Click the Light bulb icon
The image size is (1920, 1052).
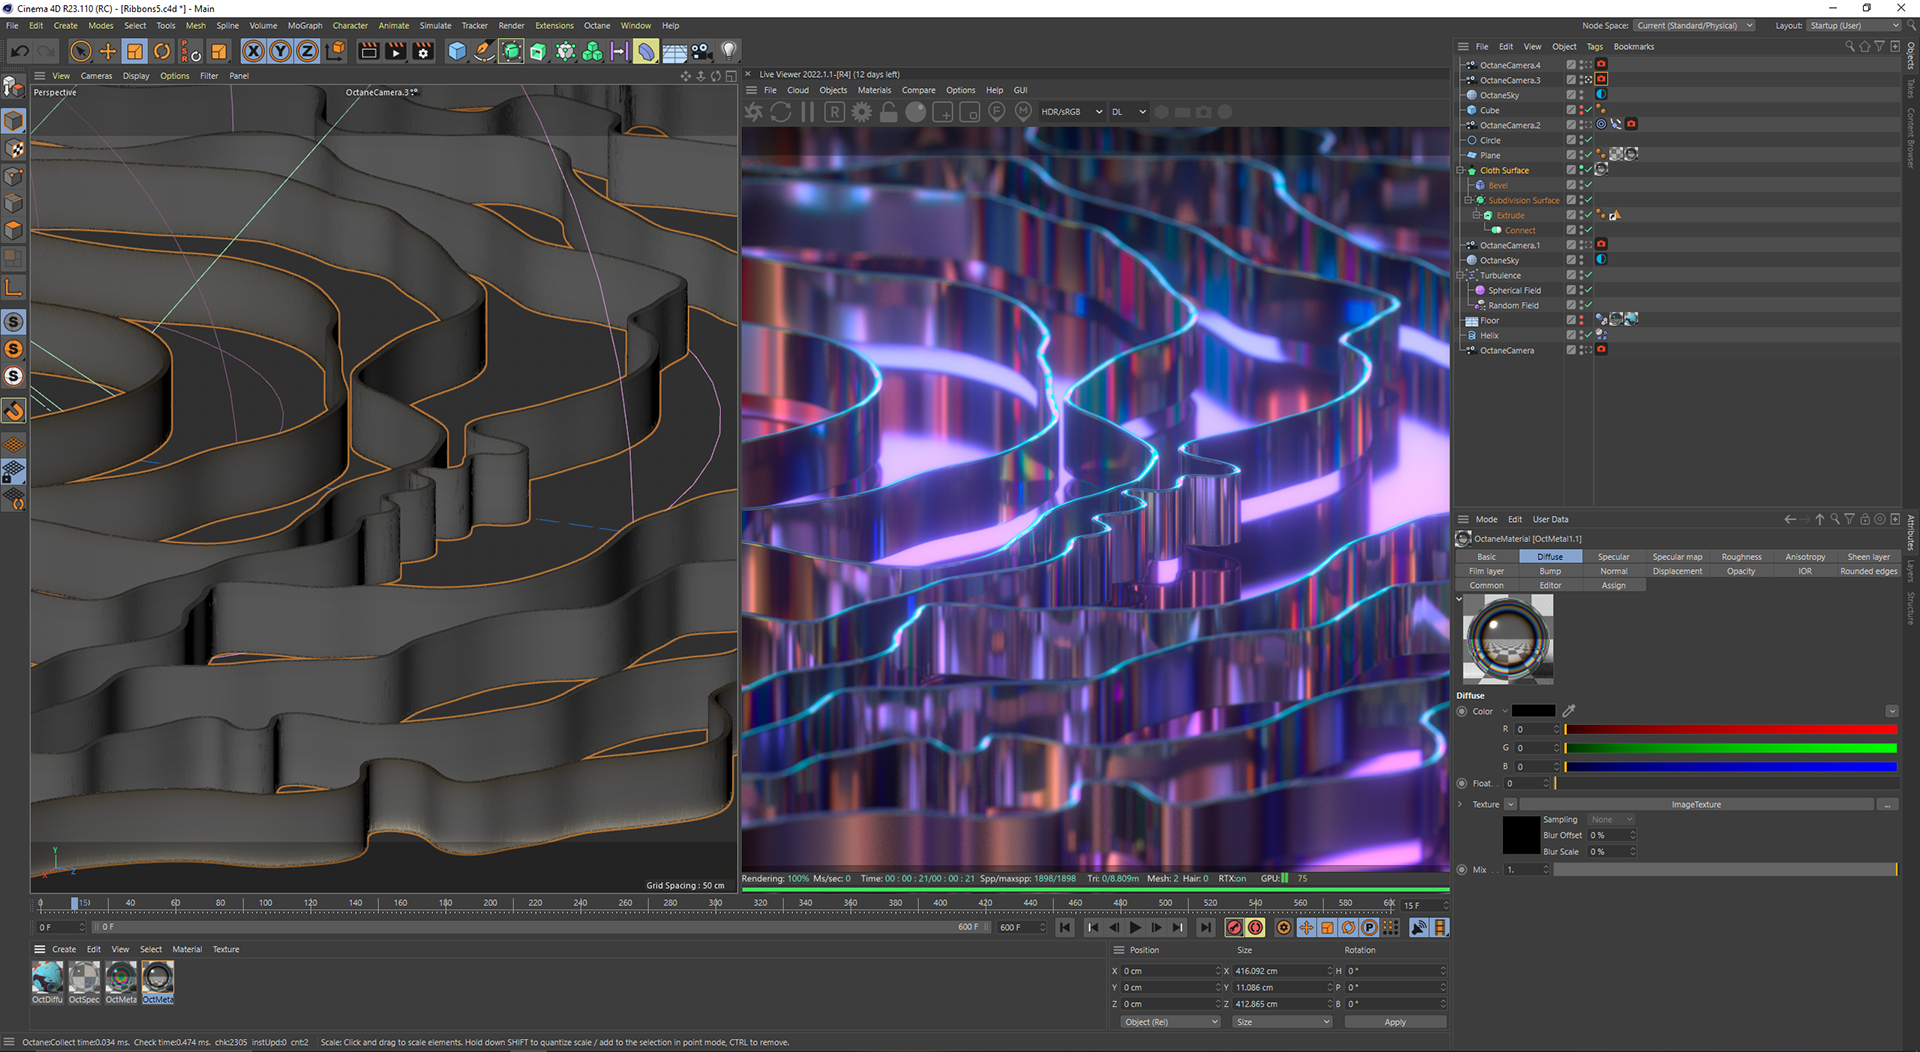click(729, 51)
